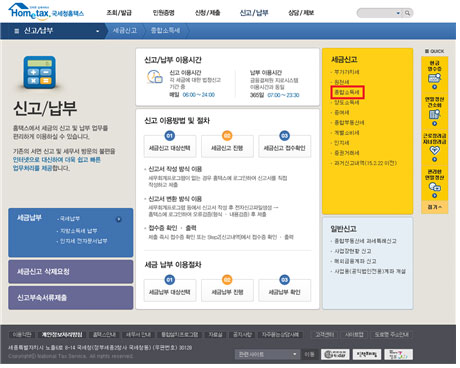Screen dimensions: 460x368
Task: Click arrow button under 근로장려금 quick item
Action: (434, 159)
